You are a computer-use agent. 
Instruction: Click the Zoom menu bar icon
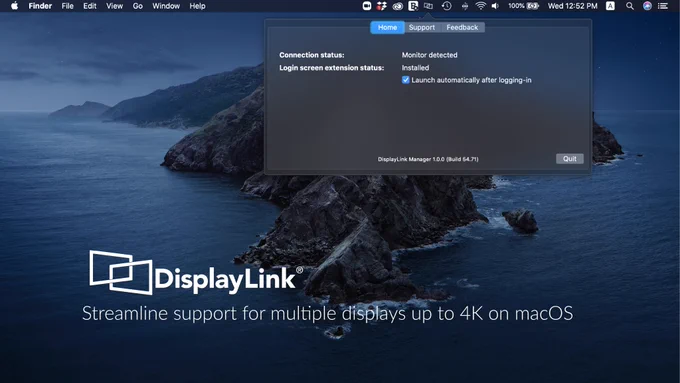point(367,6)
